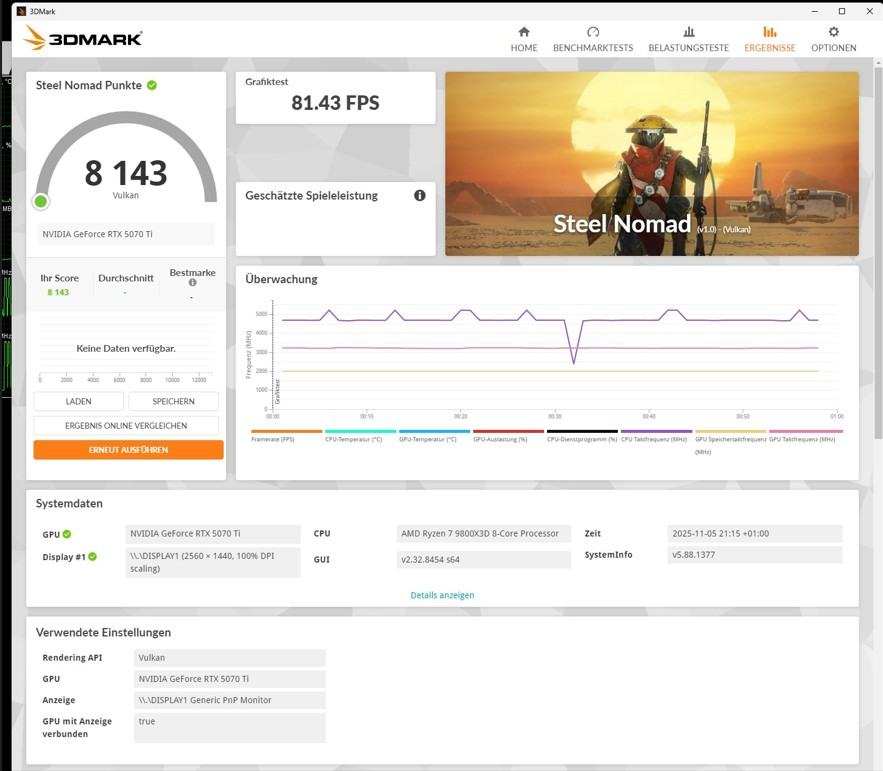
Task: Click the Rendering API value Vulkan
Action: (230, 658)
